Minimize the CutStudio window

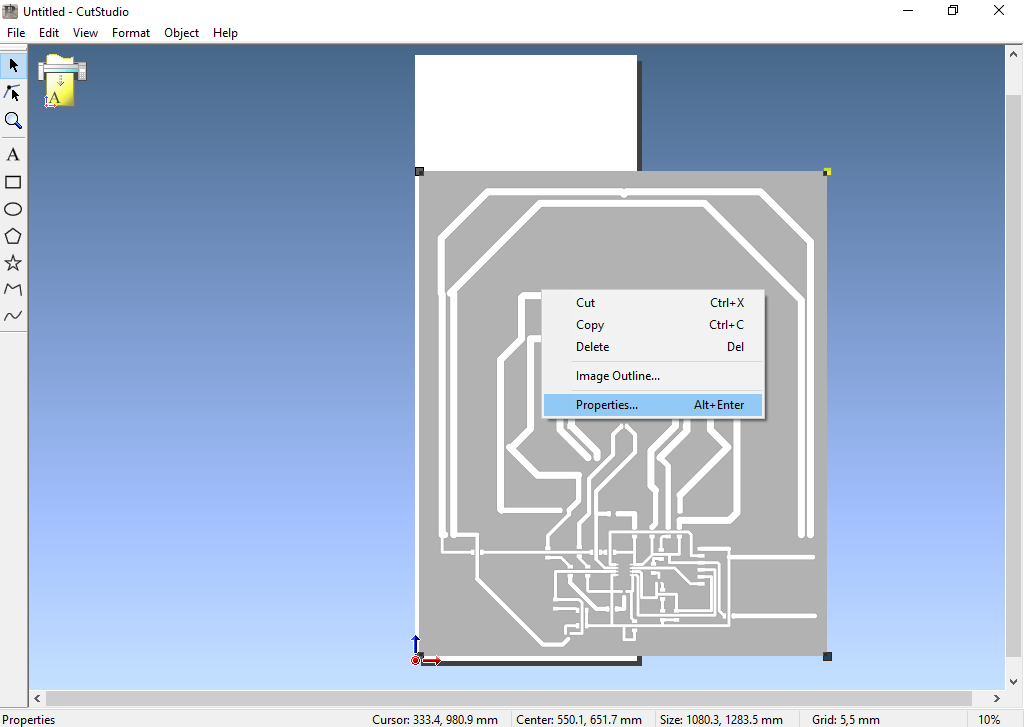point(908,10)
